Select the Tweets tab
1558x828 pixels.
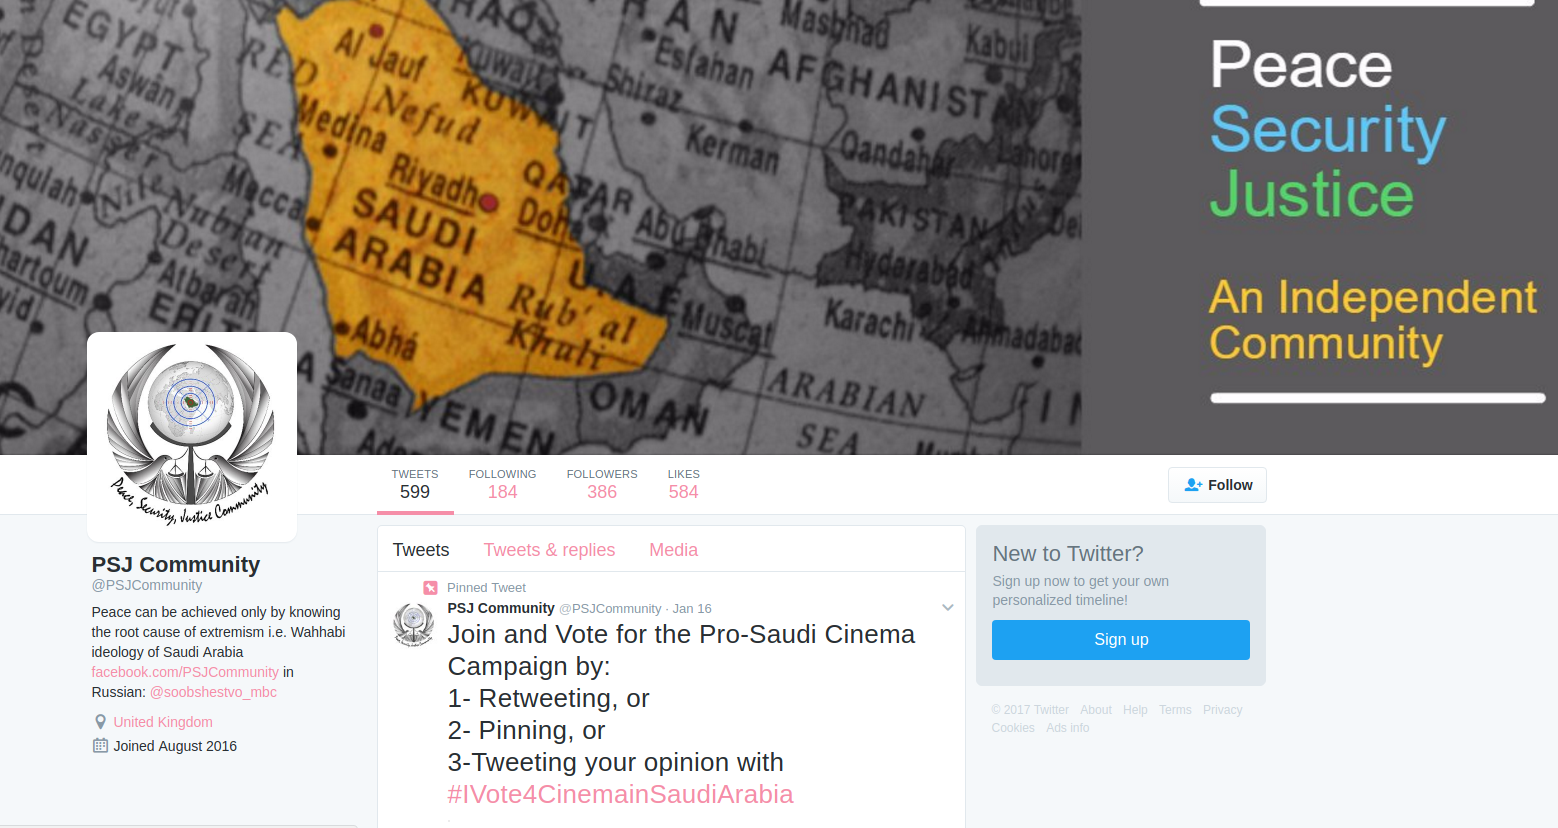(421, 550)
